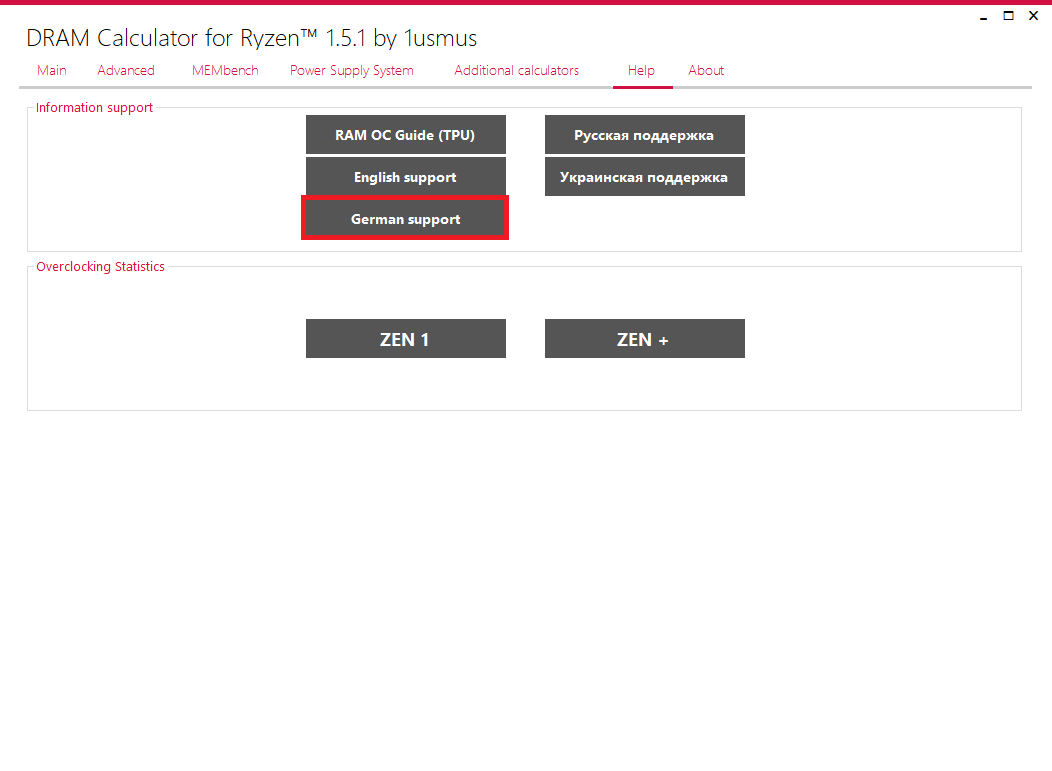Image resolution: width=1052 pixels, height=771 pixels.
Task: Open the About tab
Action: click(706, 70)
